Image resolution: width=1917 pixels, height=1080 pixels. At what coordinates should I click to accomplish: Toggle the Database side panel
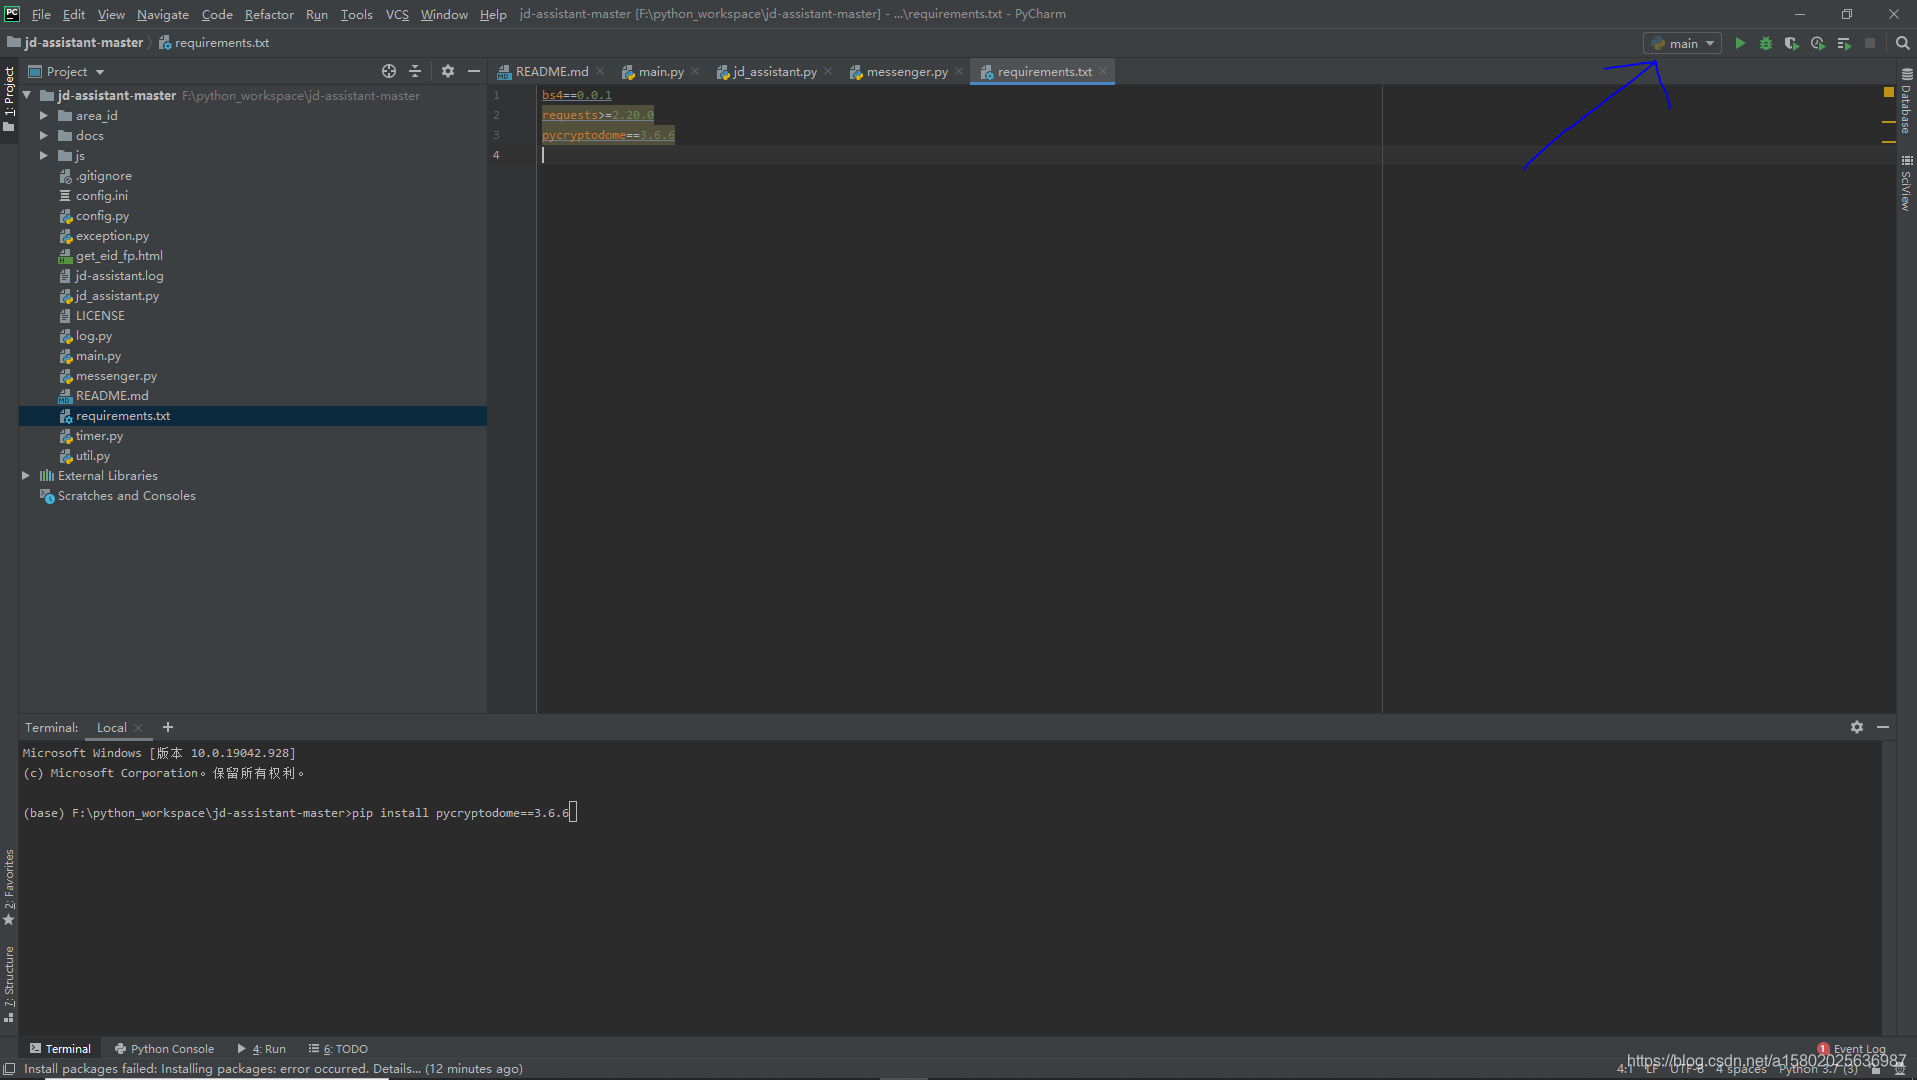pos(1906,101)
